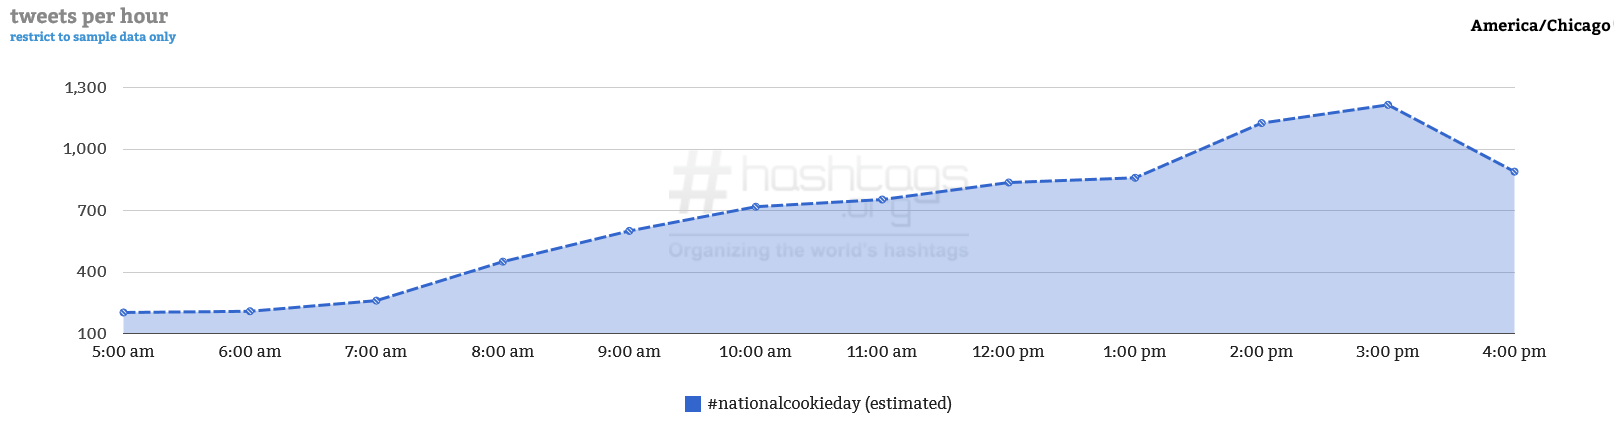Select the 4:00 pm data point

coord(1514,172)
